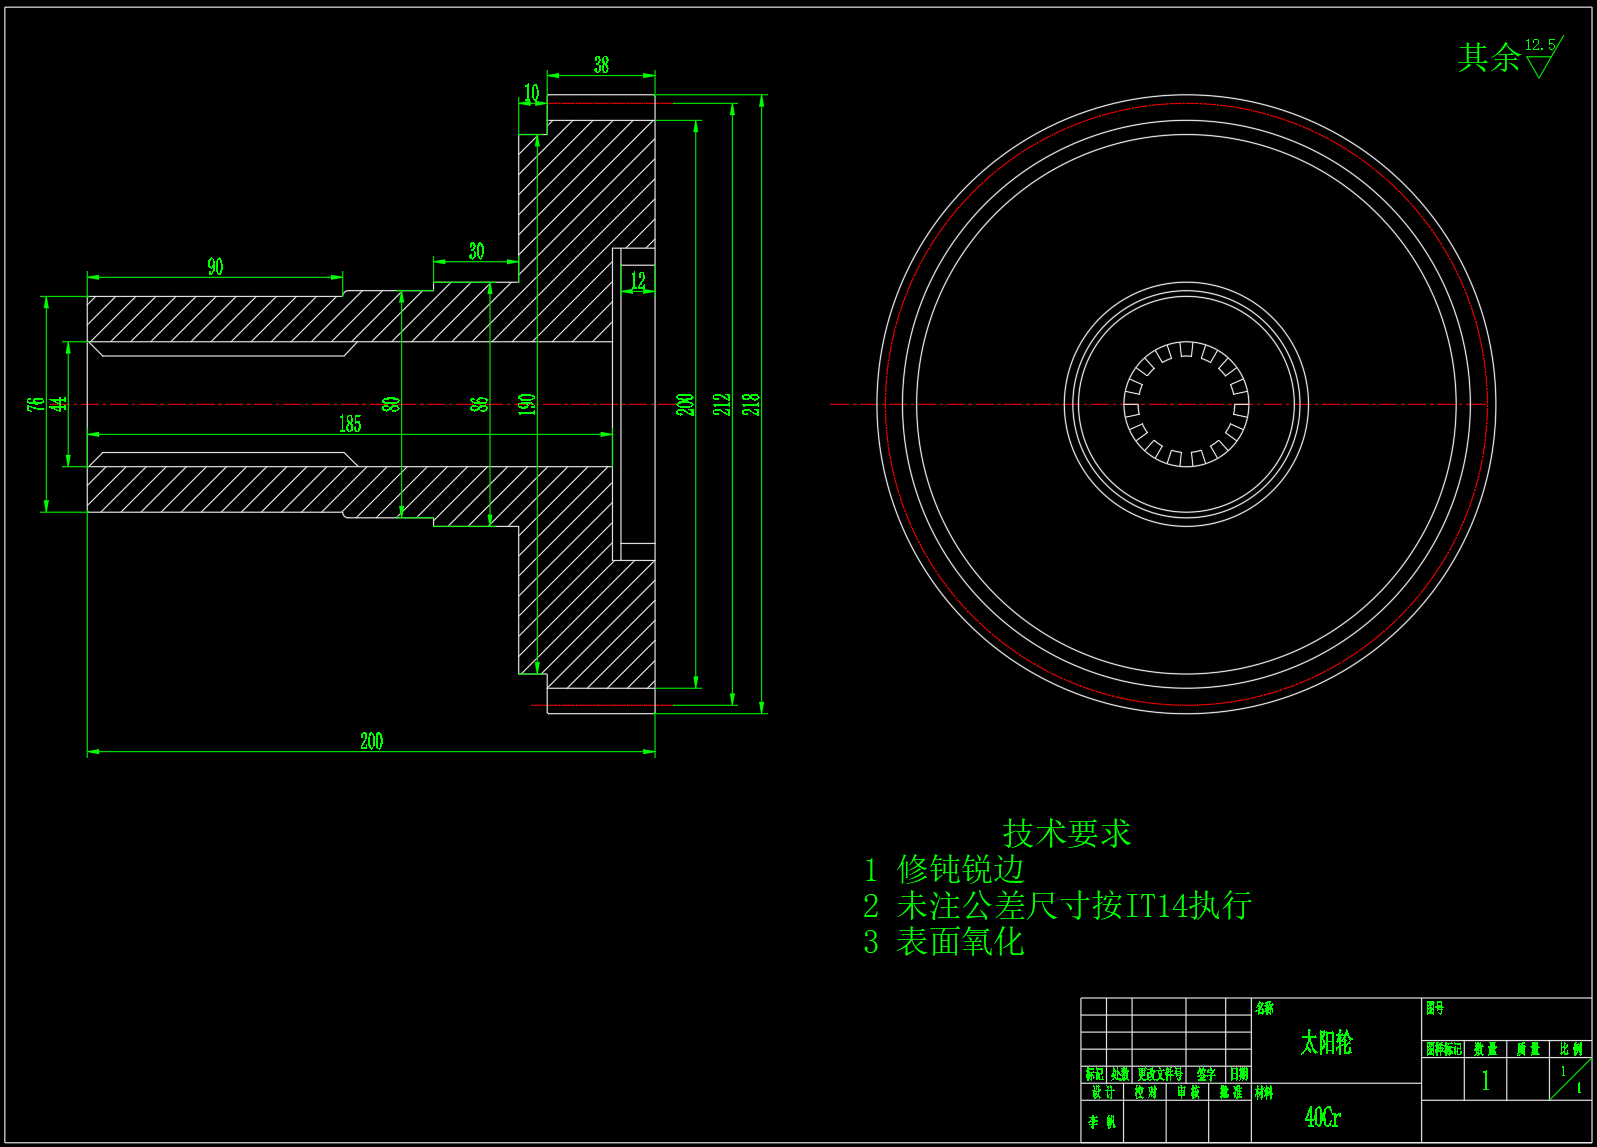Click the 12 recess depth dimension
This screenshot has height=1147, width=1597.
[638, 281]
